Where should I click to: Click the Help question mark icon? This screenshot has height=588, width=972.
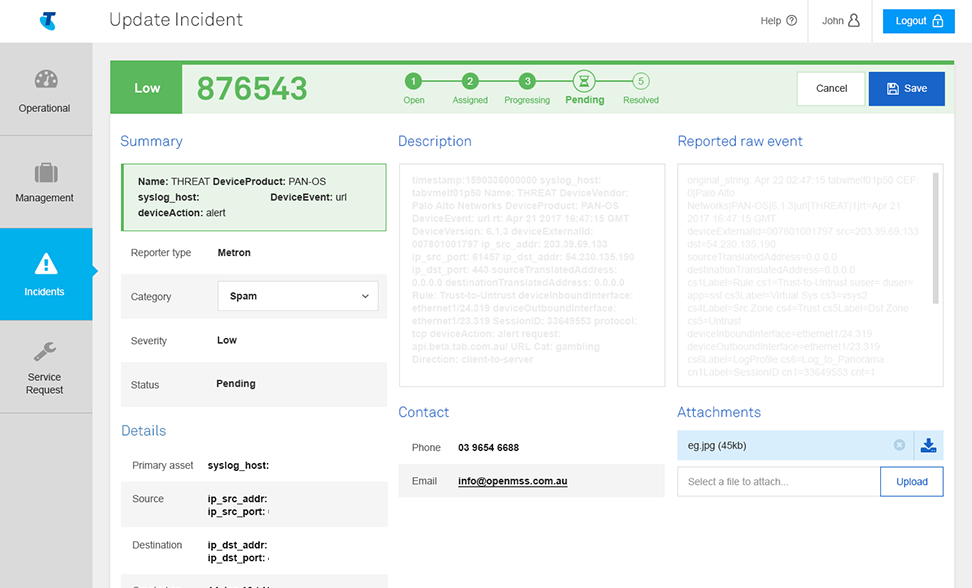(791, 20)
